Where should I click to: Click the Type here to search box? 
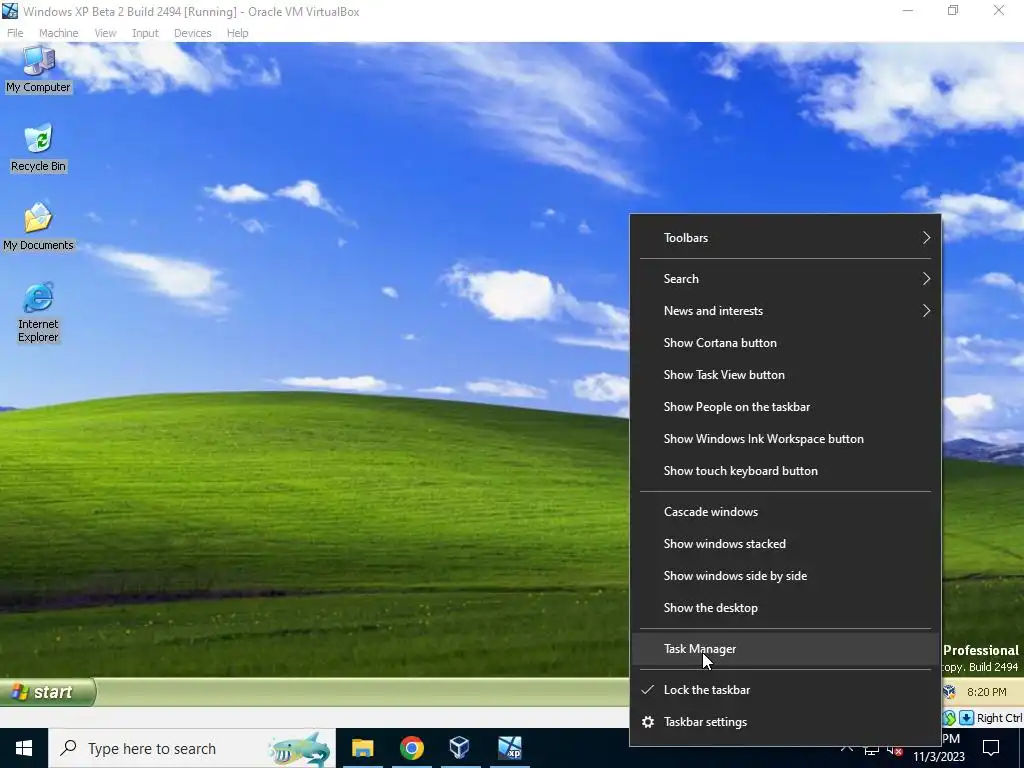point(192,748)
